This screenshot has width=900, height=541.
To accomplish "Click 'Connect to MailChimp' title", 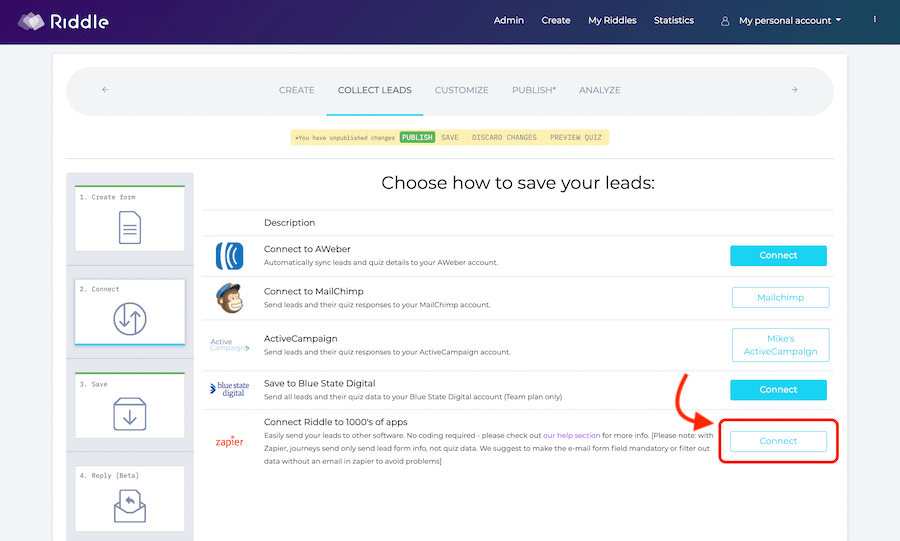I will [313, 291].
